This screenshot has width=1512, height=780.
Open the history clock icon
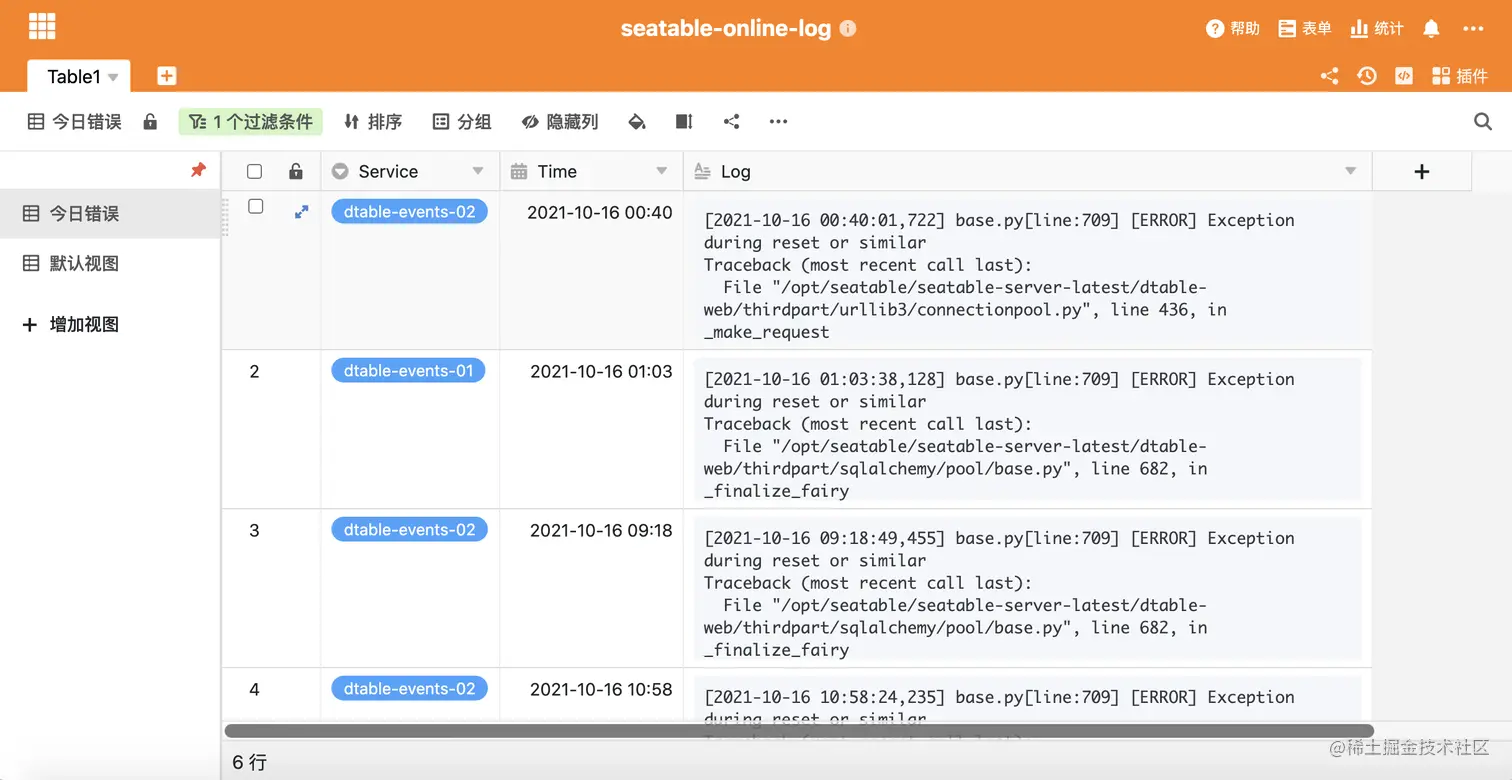pyautogui.click(x=1366, y=76)
